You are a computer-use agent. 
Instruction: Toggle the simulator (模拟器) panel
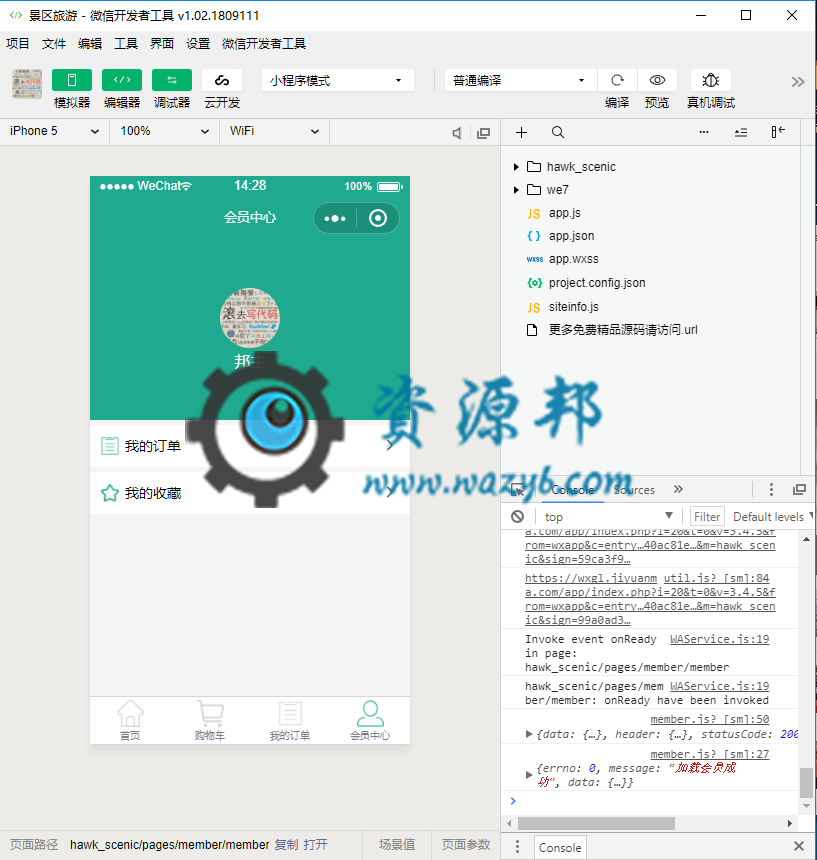click(72, 80)
